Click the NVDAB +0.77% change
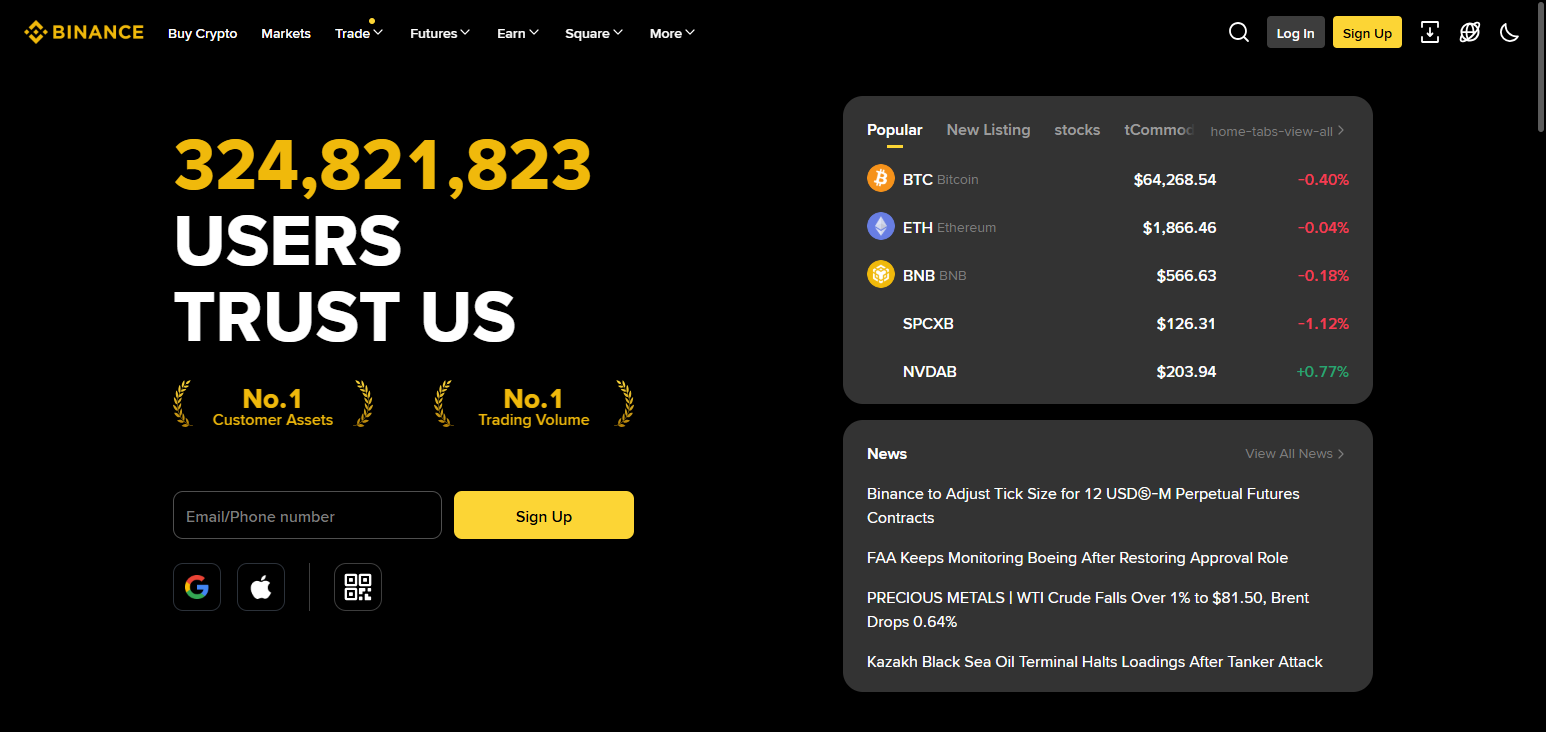Screen dimensions: 1546x732 [x=1322, y=372]
